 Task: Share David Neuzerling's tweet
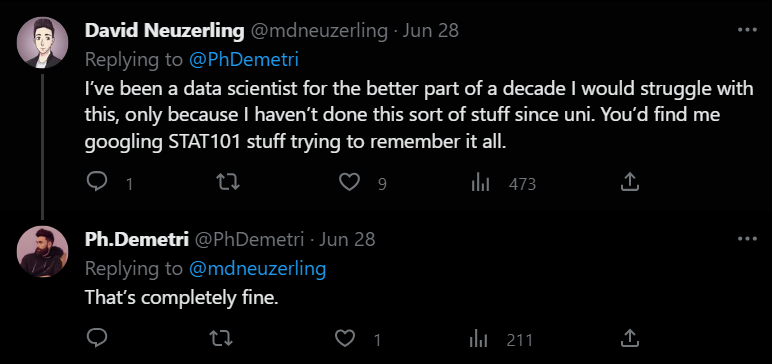point(629,183)
